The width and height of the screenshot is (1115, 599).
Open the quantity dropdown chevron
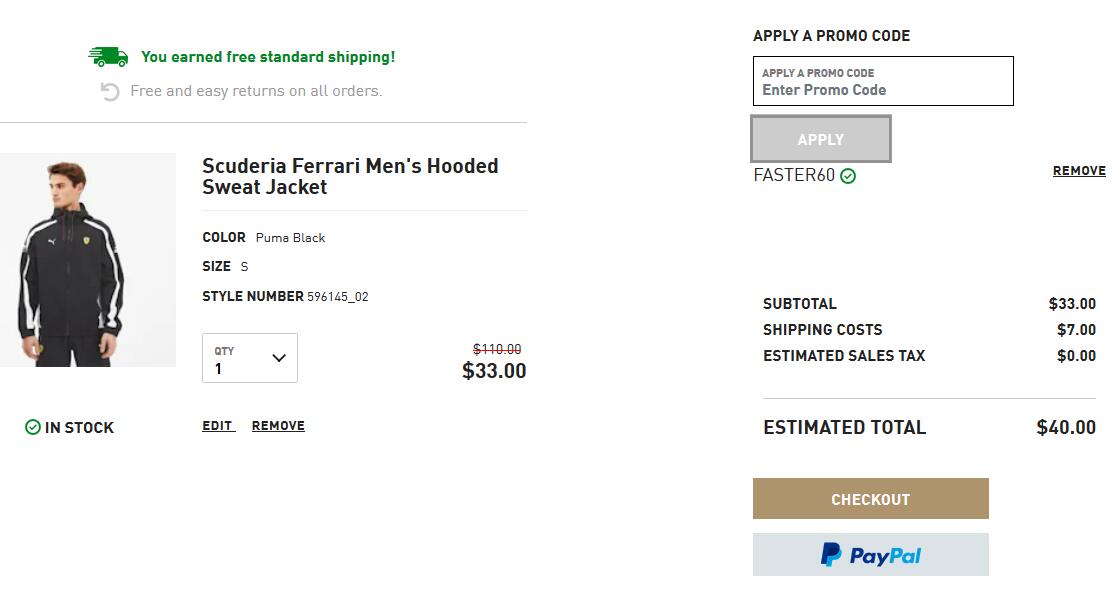[279, 358]
